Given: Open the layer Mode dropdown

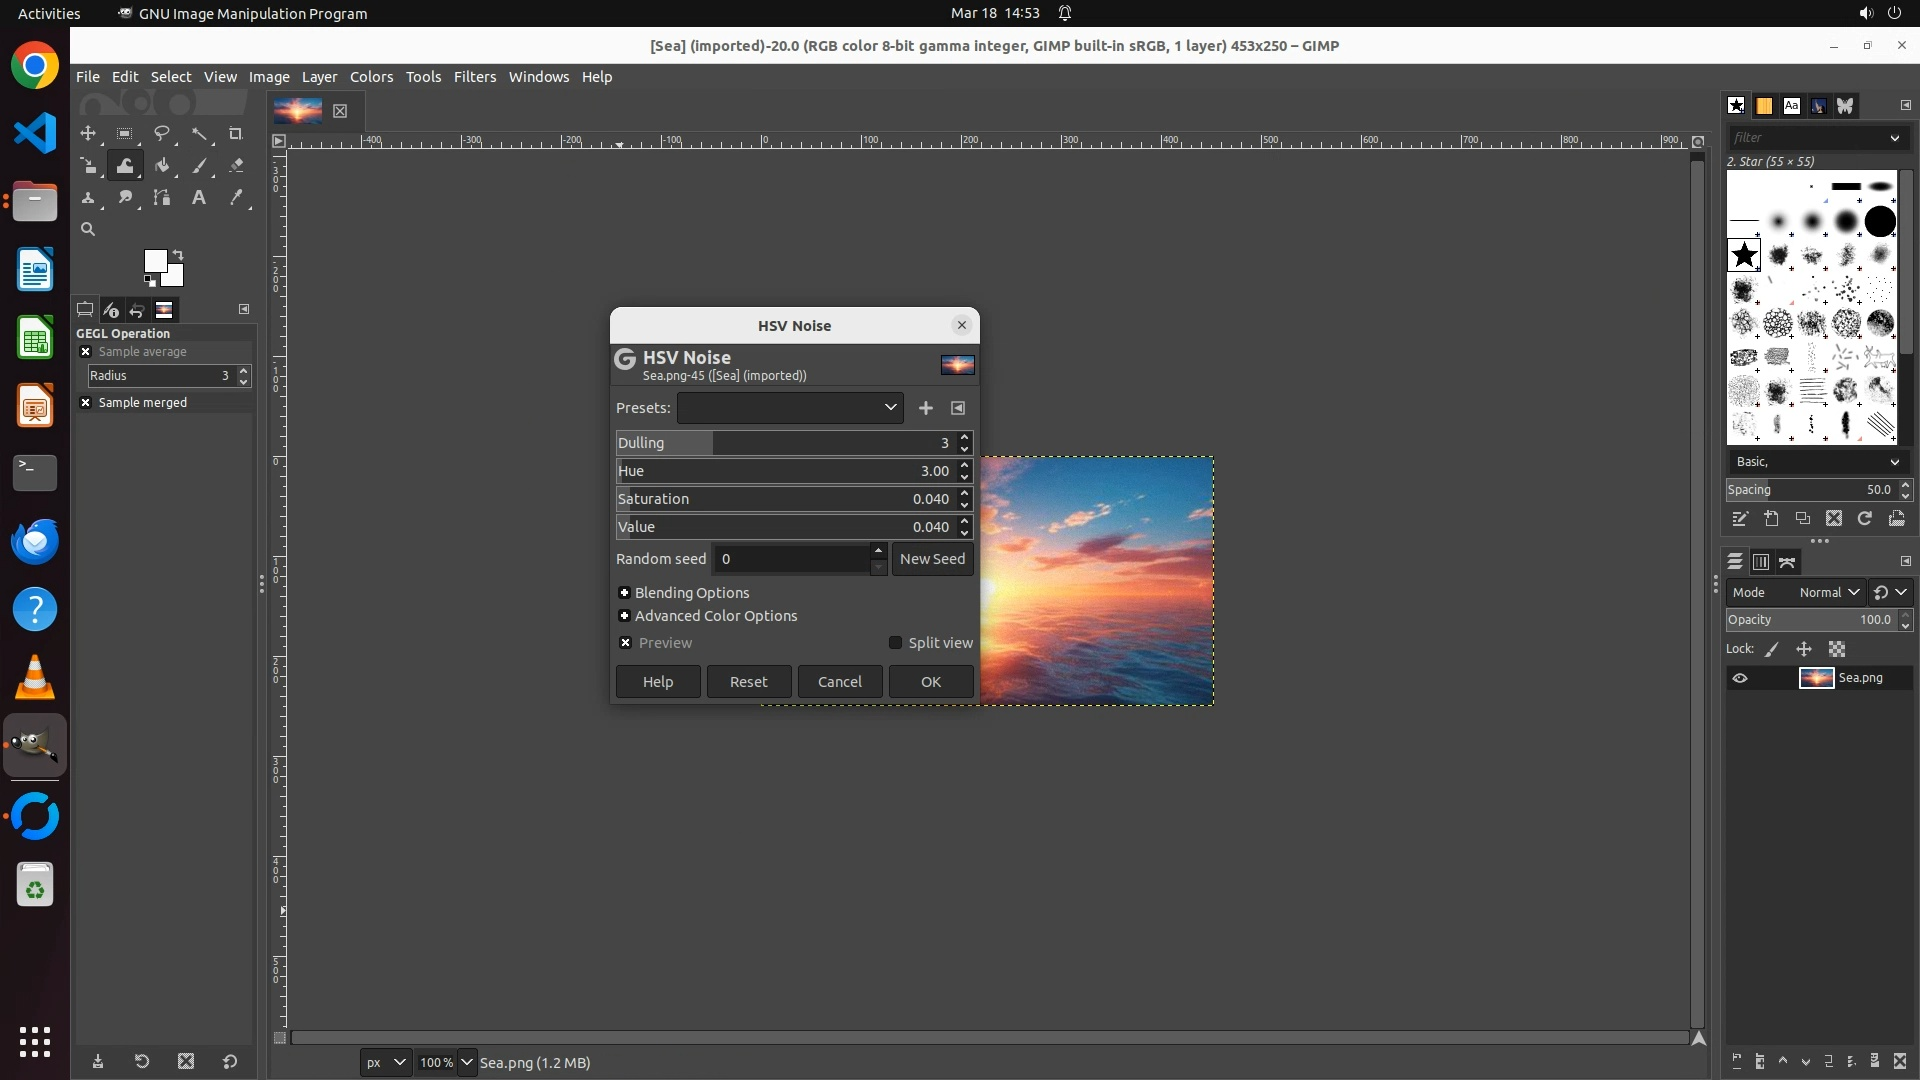Looking at the screenshot, I should (x=1828, y=592).
